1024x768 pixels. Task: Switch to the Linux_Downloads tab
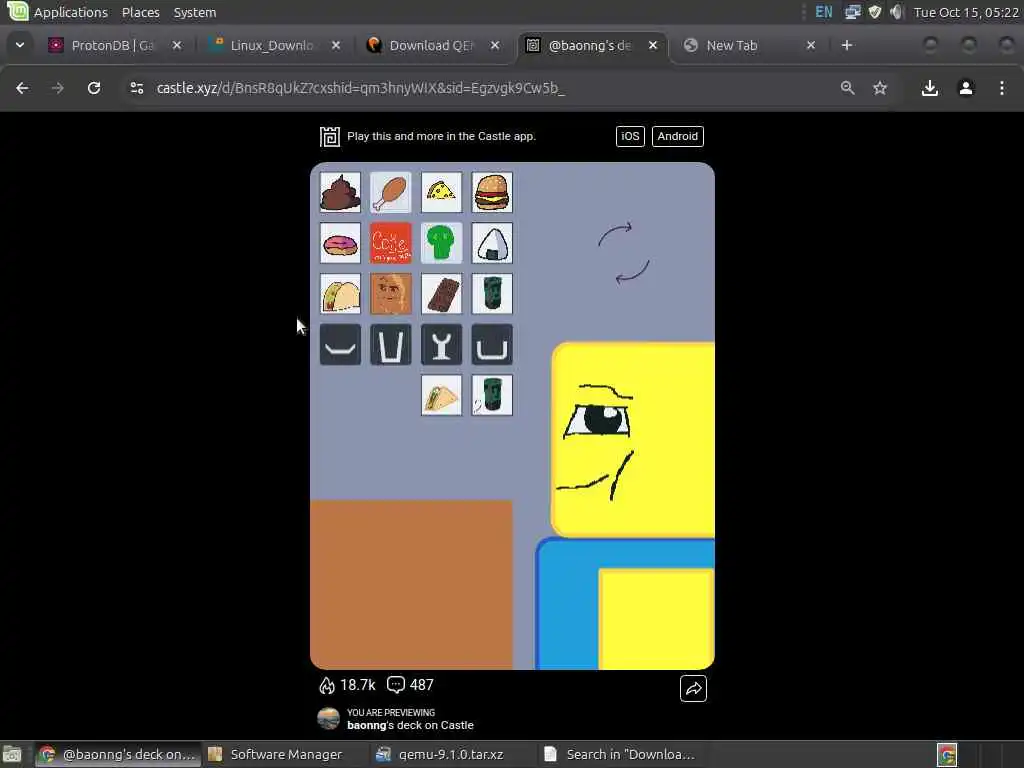(x=272, y=46)
